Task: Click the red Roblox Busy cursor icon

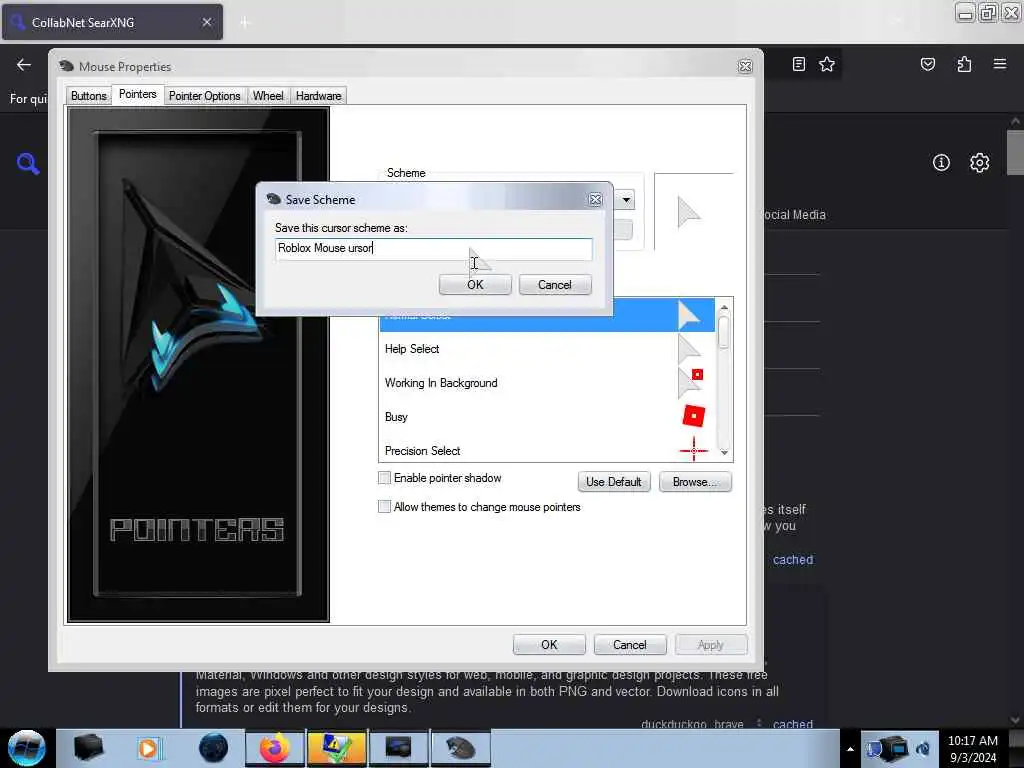Action: (x=694, y=416)
